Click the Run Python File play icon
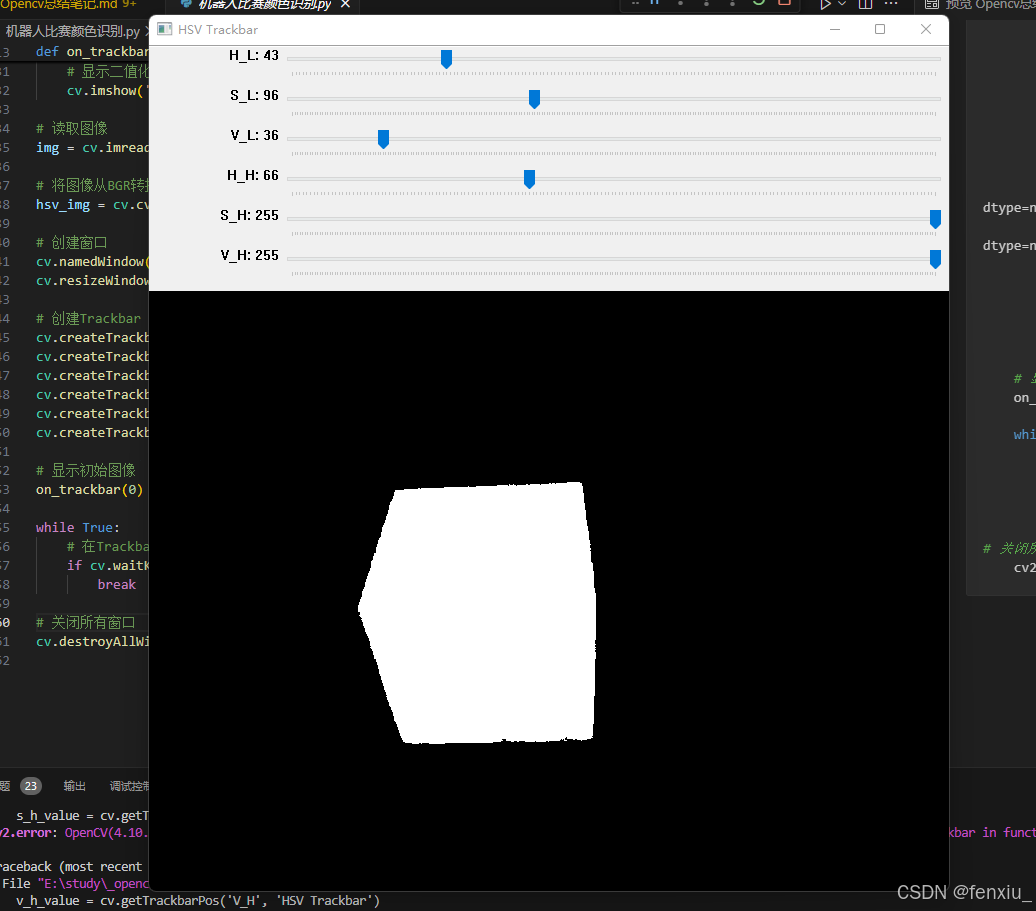 click(x=825, y=4)
